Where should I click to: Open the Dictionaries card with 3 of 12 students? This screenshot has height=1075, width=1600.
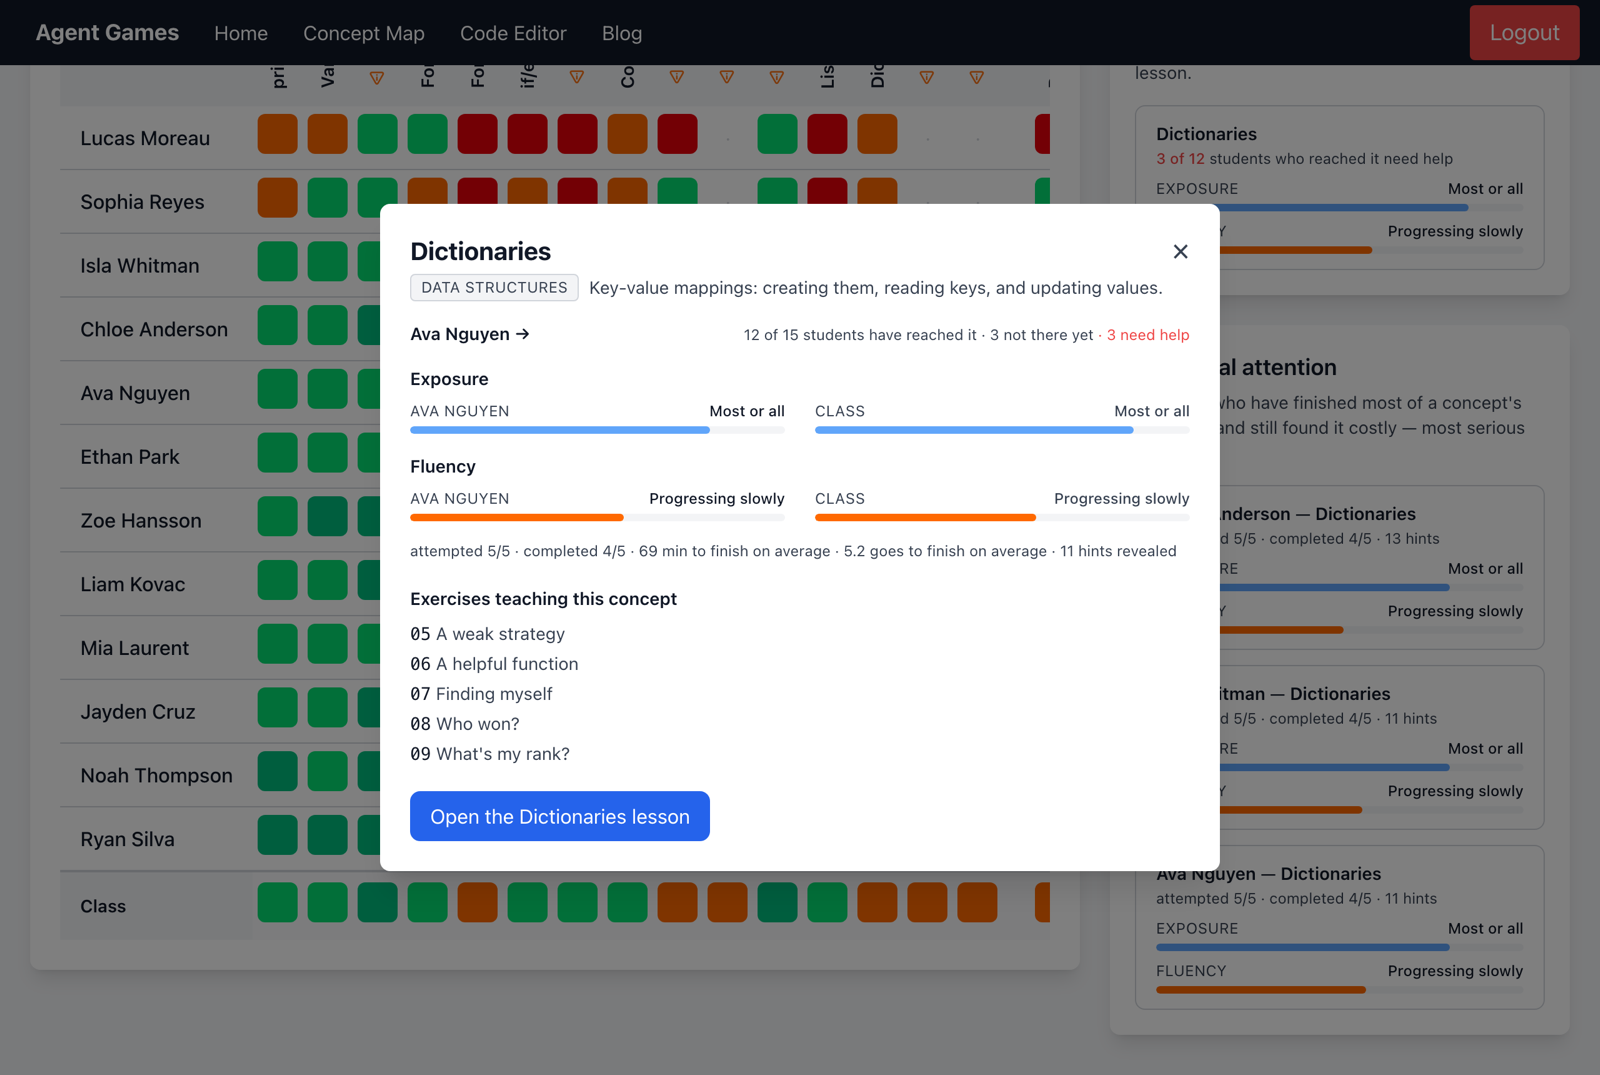(x=1339, y=188)
